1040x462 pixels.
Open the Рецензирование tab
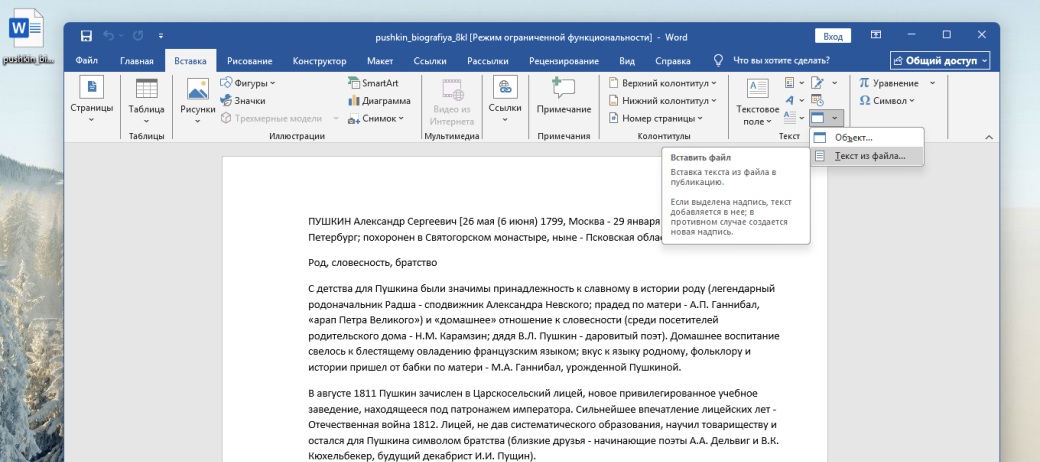pyautogui.click(x=564, y=61)
